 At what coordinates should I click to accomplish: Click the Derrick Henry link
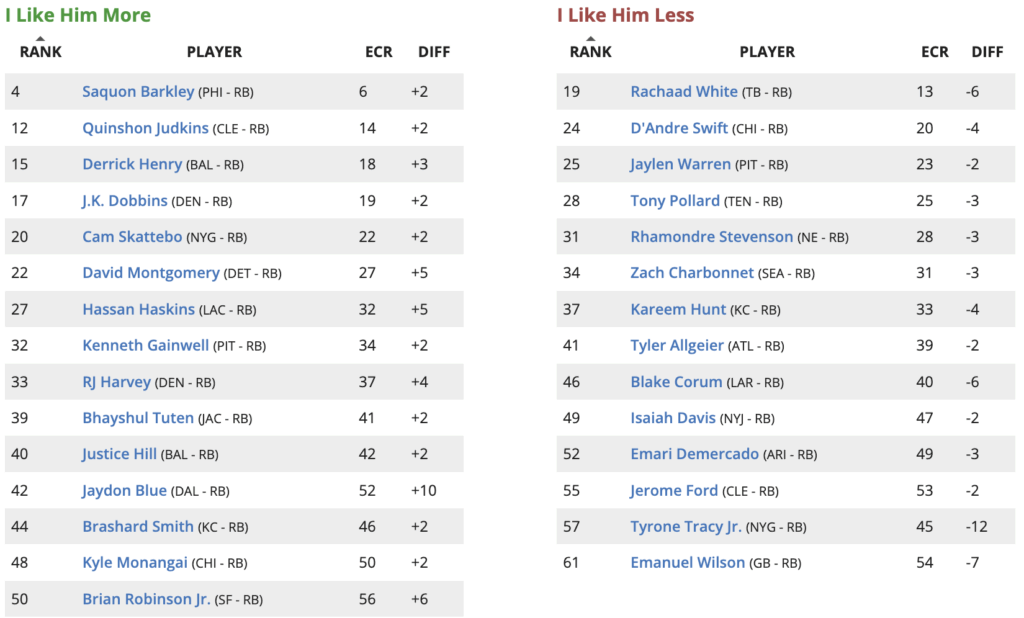[132, 164]
